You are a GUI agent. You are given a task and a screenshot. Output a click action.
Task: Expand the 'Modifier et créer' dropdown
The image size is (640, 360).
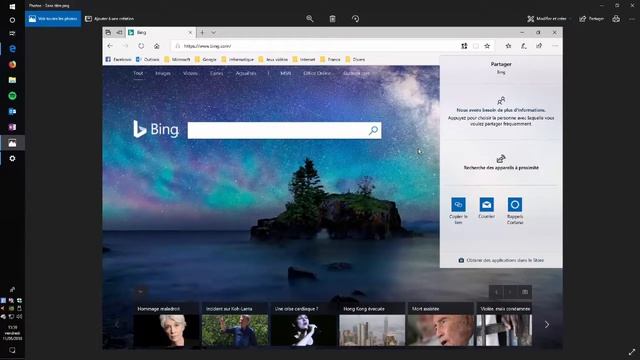548,19
